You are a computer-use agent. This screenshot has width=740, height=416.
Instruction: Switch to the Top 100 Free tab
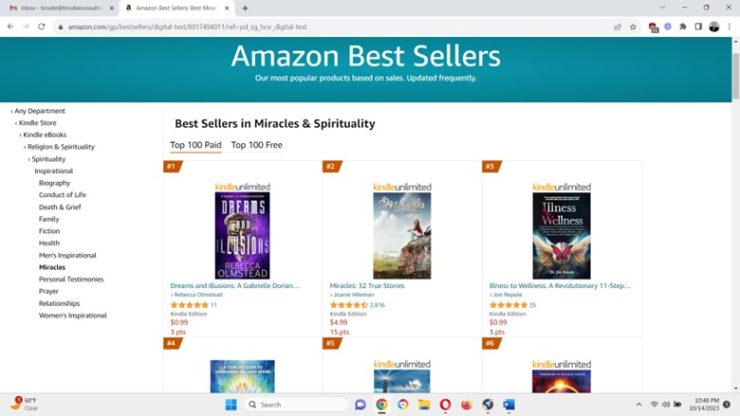point(257,145)
